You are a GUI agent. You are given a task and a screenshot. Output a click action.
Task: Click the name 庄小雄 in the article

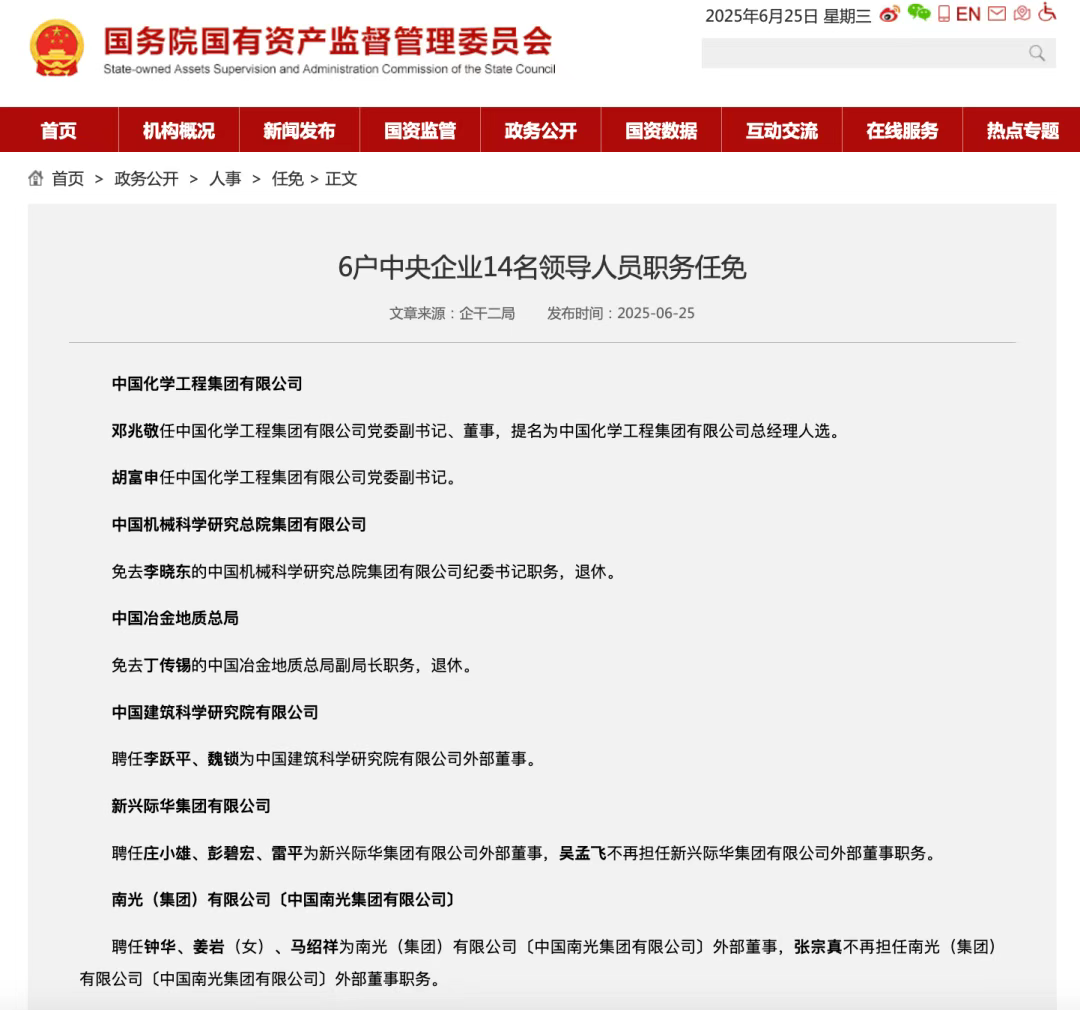click(x=167, y=853)
